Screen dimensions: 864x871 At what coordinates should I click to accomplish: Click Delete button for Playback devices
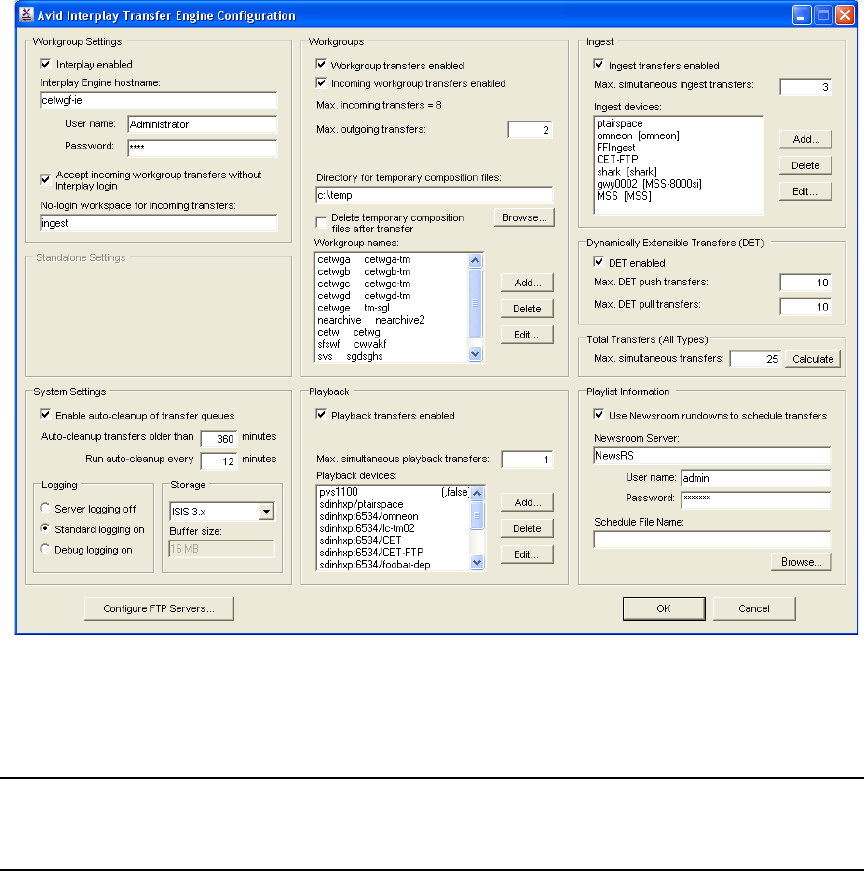coord(527,528)
